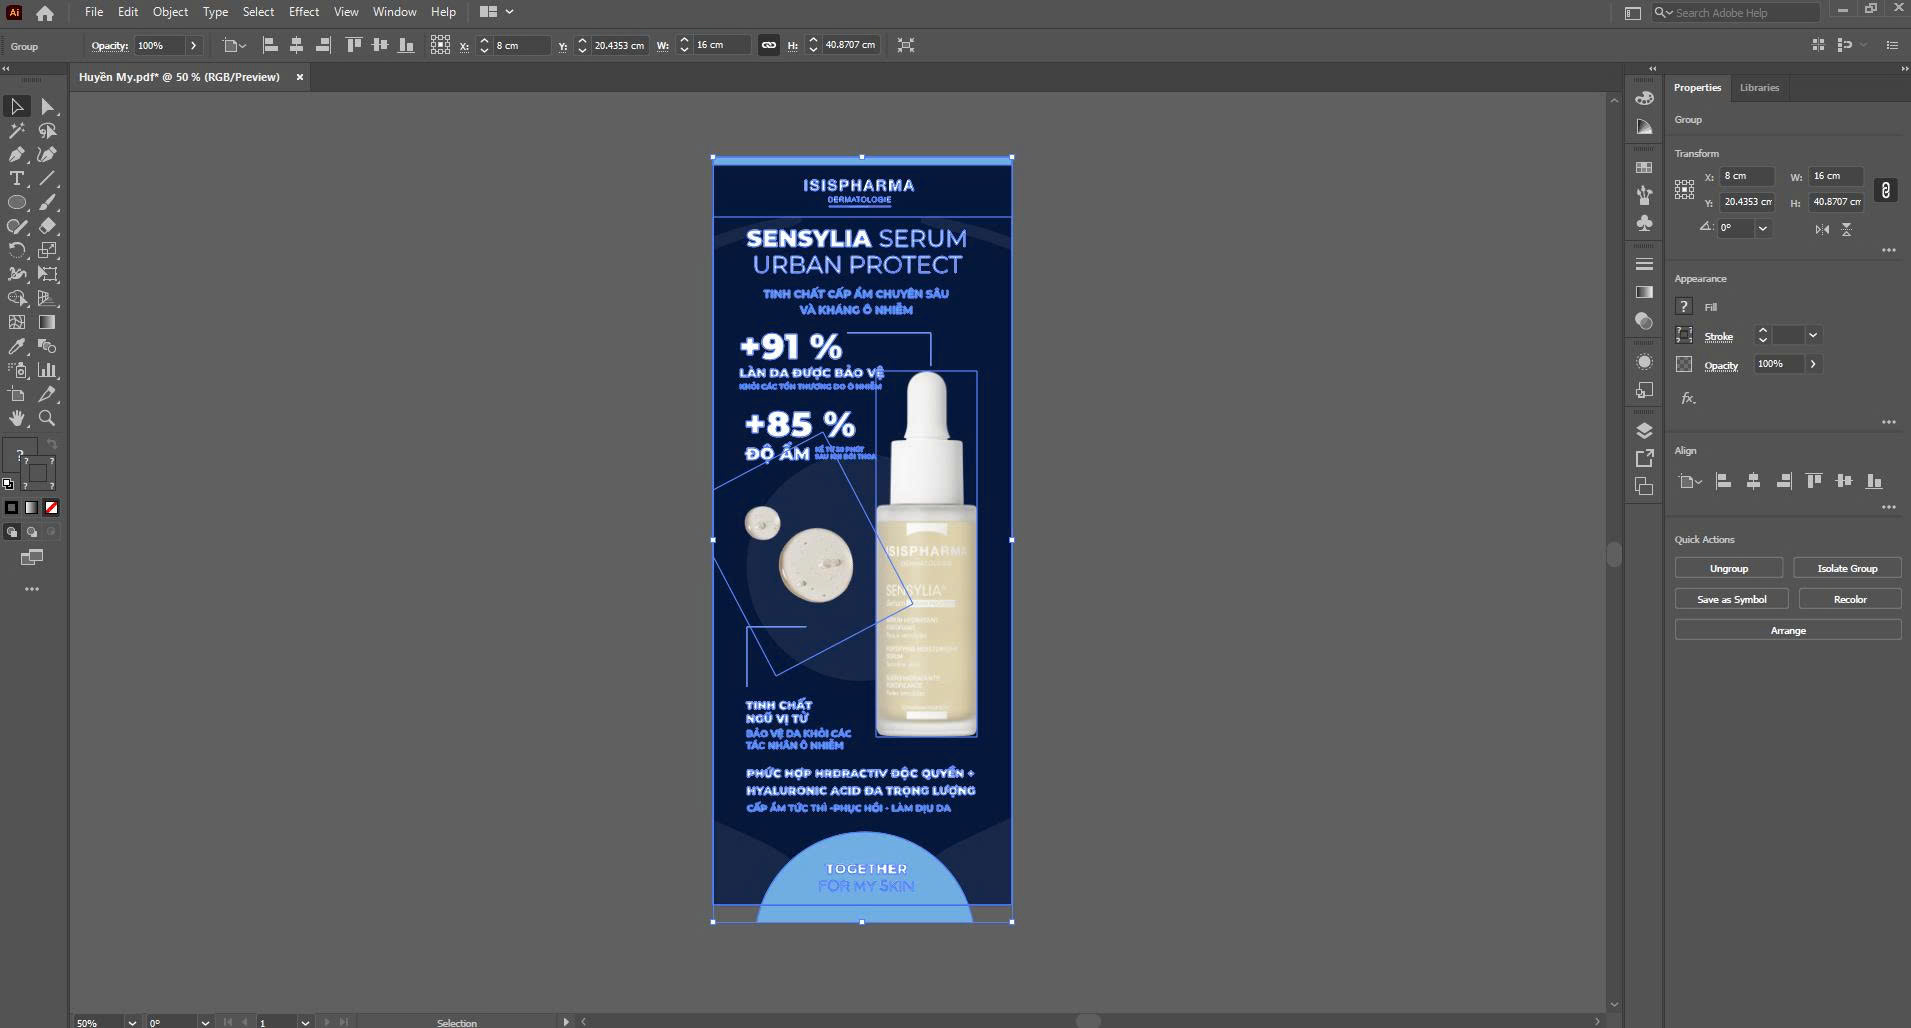
Task: Open the Stroke weight dropdown in Appearance
Action: tap(1813, 336)
